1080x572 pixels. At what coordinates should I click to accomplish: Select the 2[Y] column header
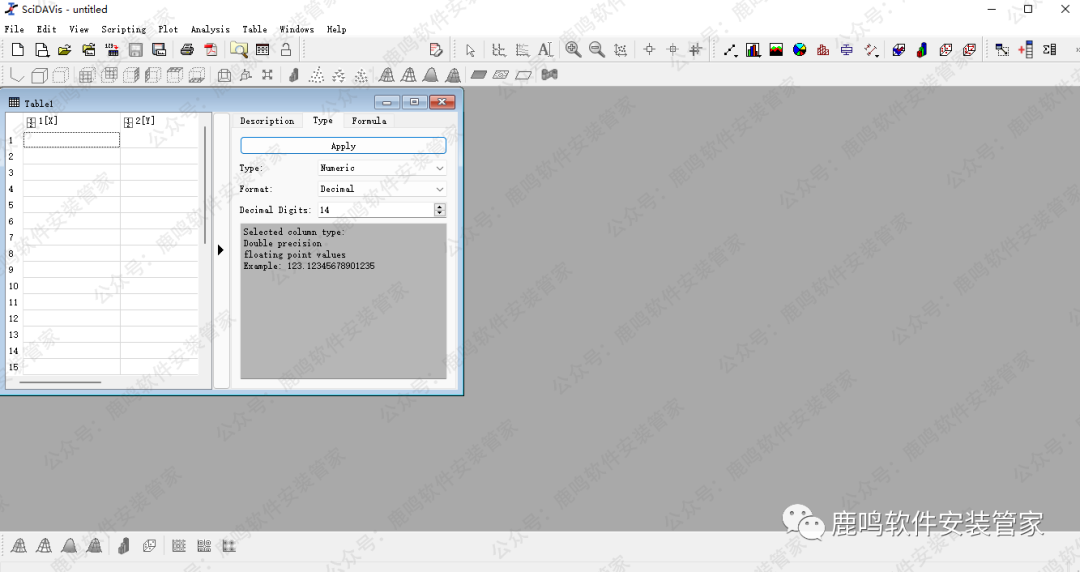(x=158, y=121)
